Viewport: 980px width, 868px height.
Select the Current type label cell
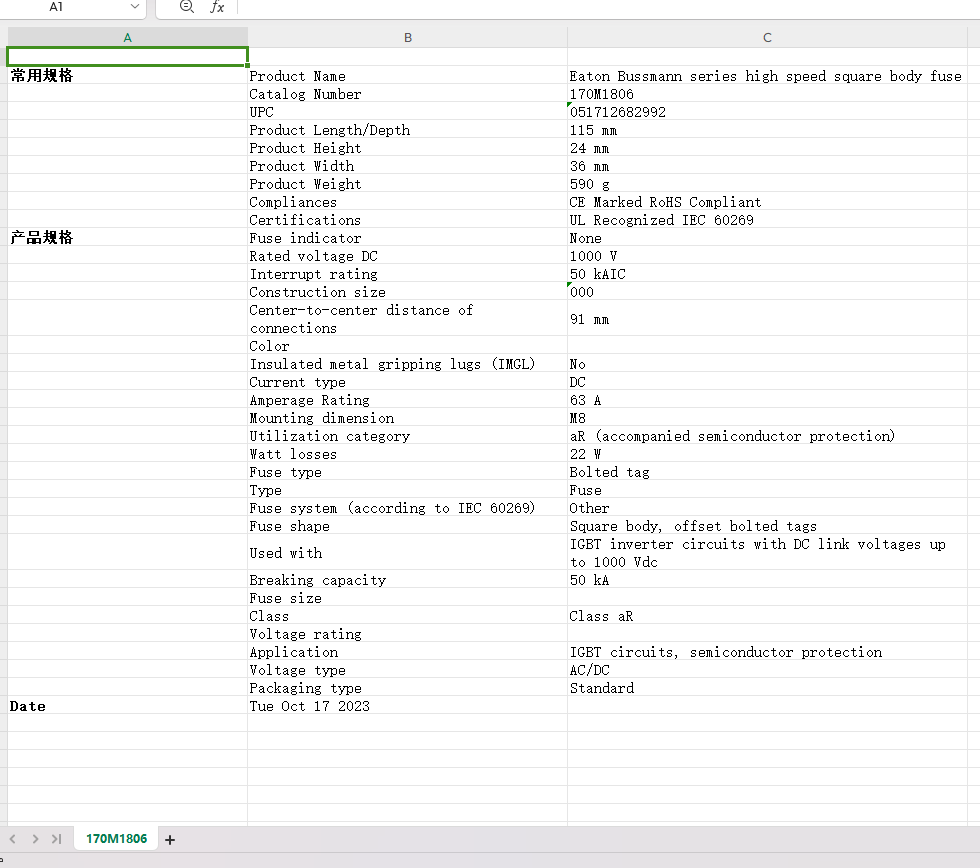(x=408, y=382)
